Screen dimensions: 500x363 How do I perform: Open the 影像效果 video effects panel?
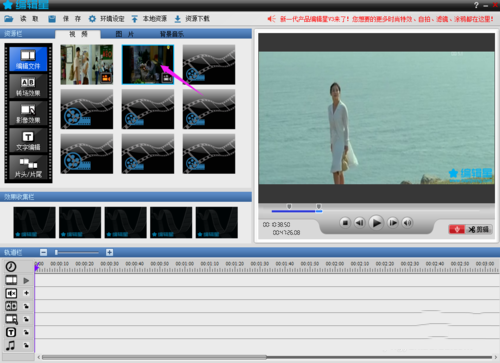28,113
